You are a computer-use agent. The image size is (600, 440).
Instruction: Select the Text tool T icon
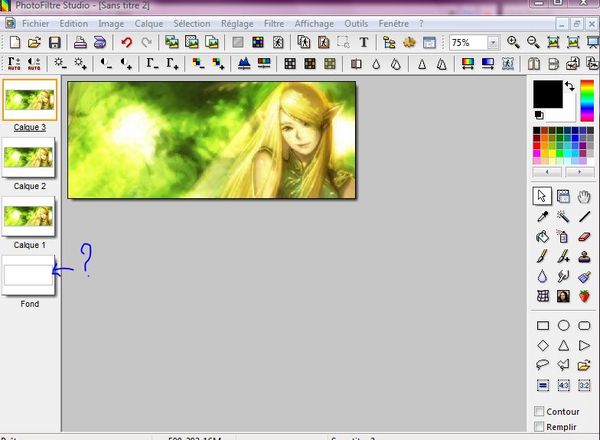pyautogui.click(x=364, y=42)
